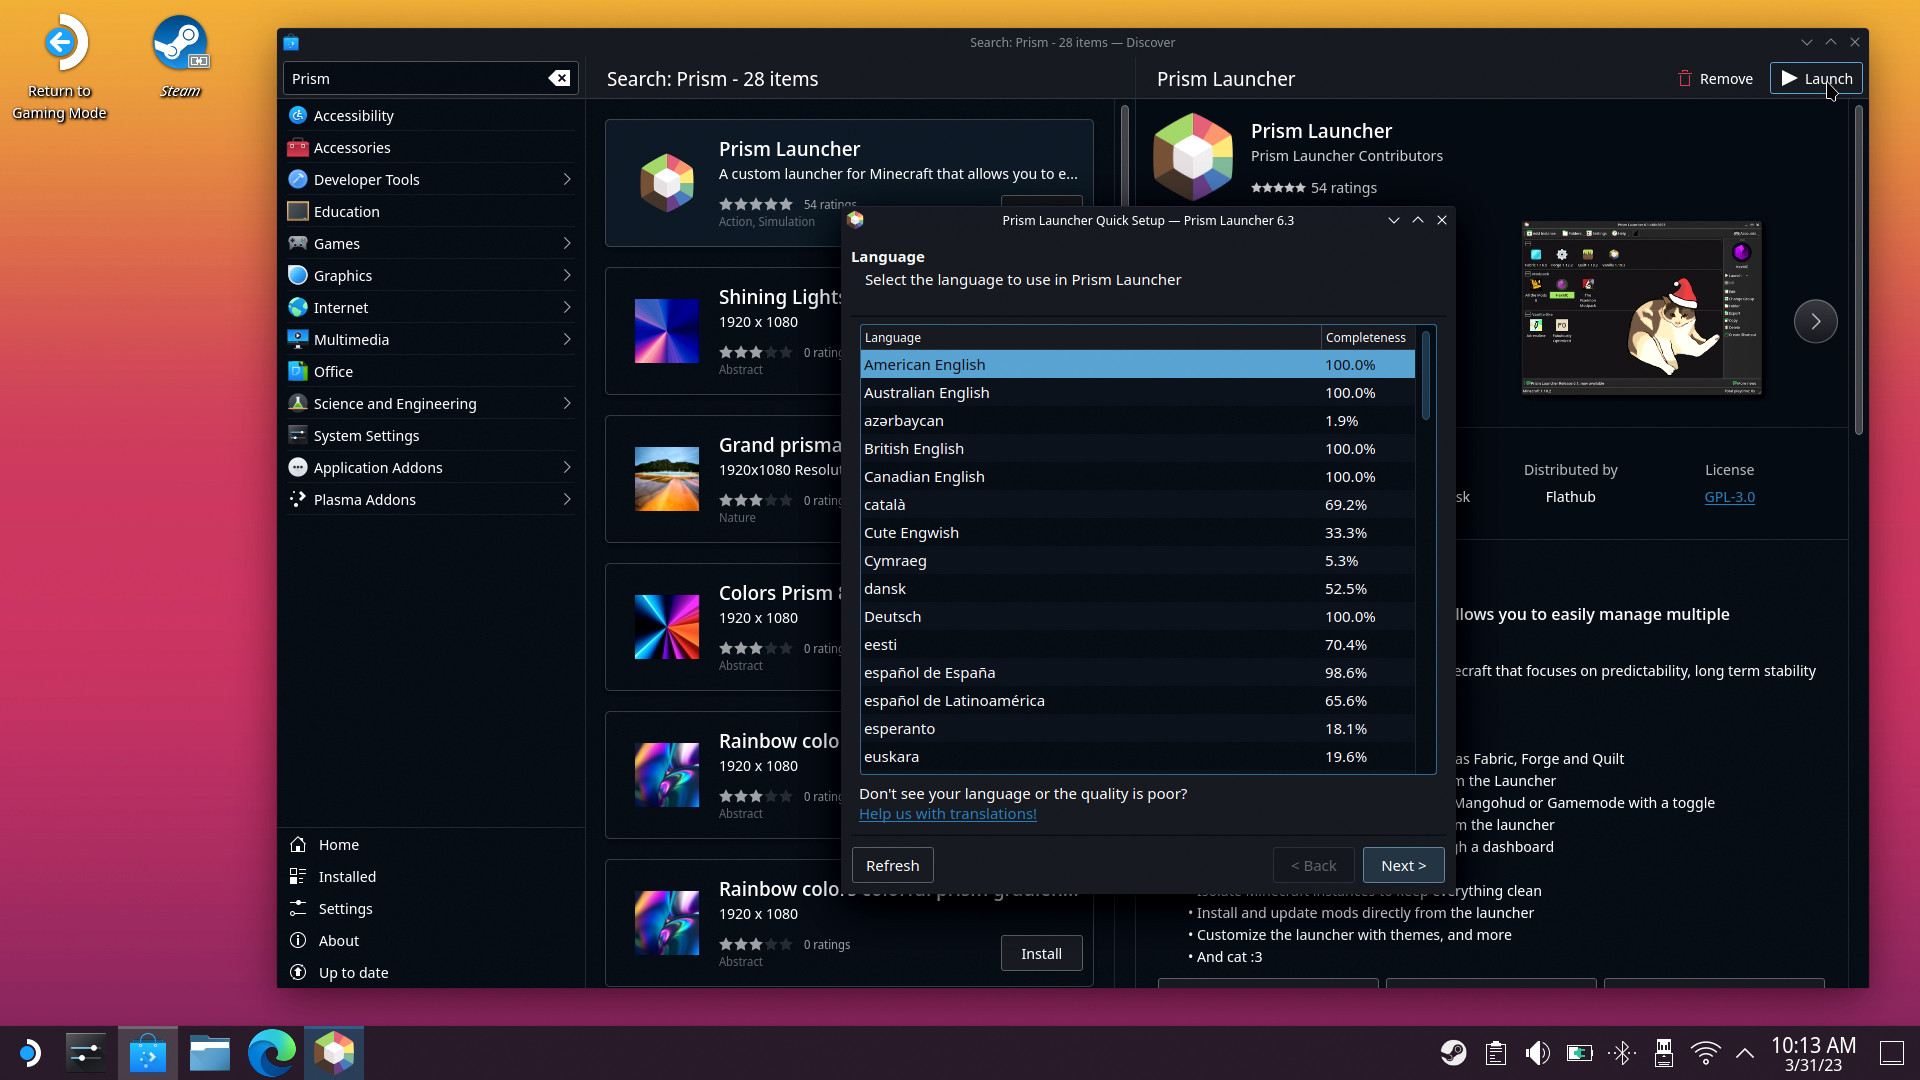Click the Refresh button in language dialog

pos(893,864)
